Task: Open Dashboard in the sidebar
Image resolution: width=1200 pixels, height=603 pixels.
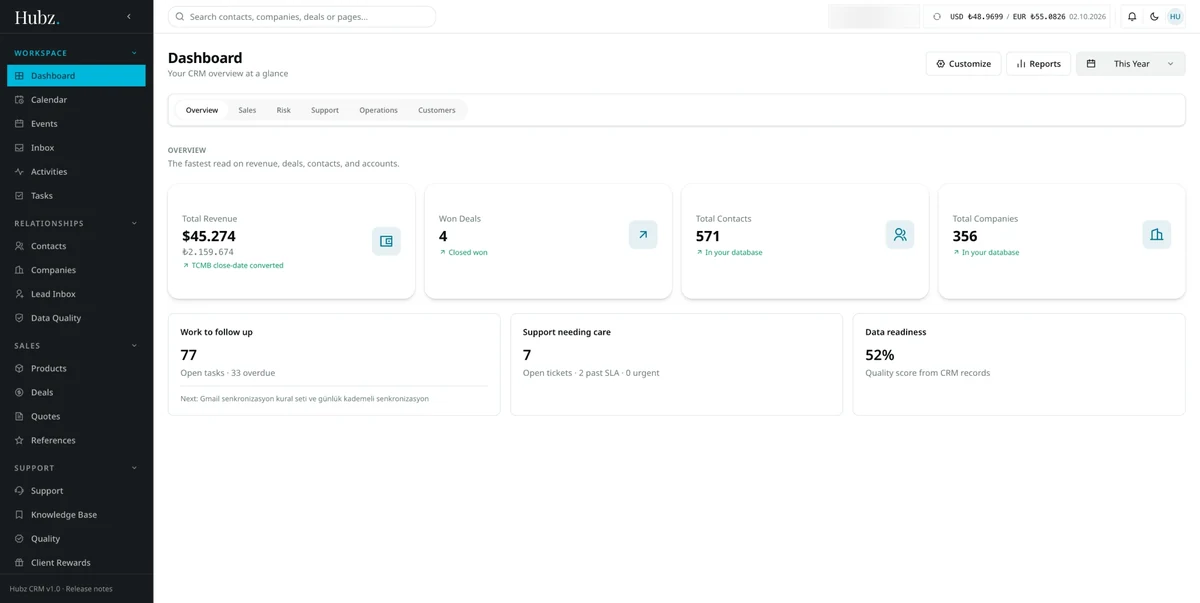Action: tap(76, 76)
